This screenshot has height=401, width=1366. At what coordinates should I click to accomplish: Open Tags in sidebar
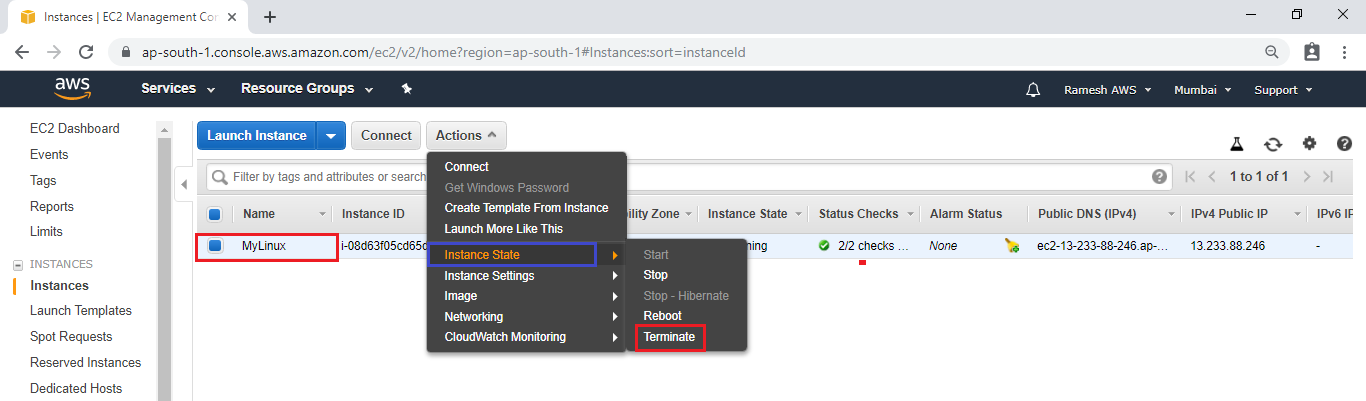click(x=43, y=180)
